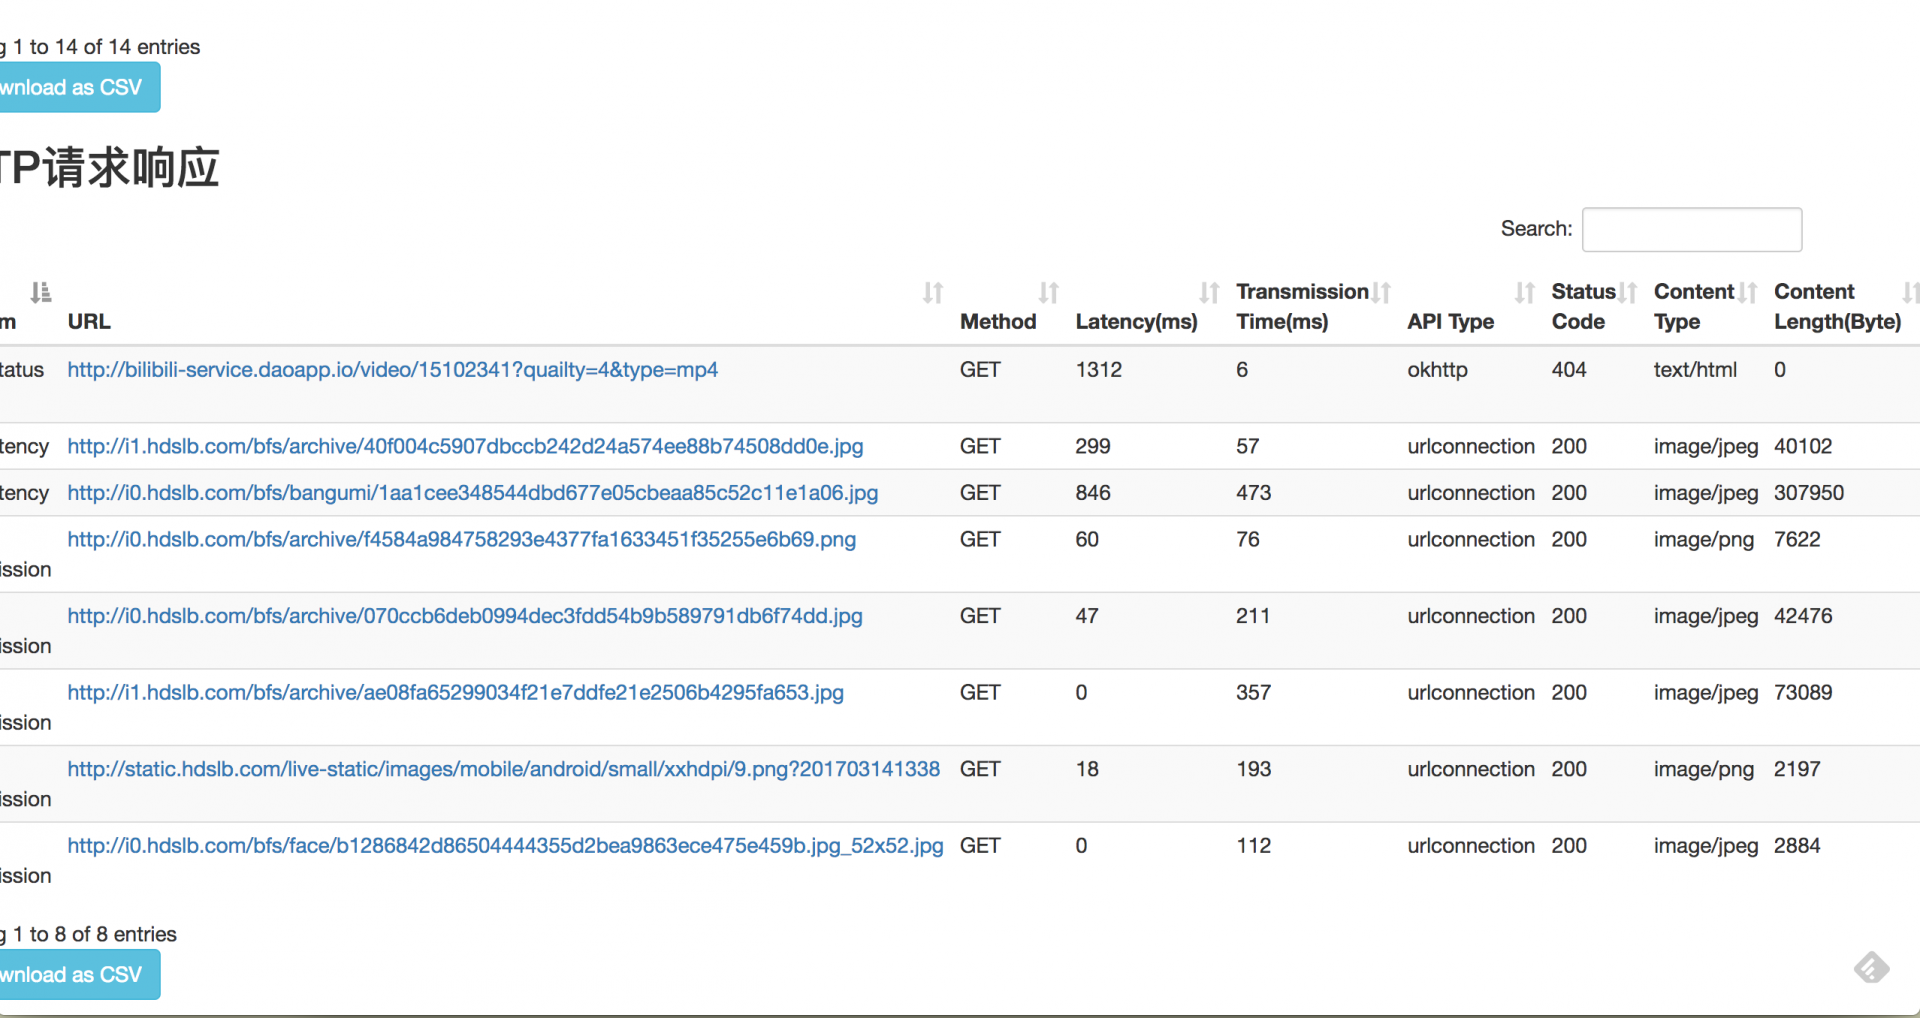Click the '1 to 14 of 14 entries' text
The width and height of the screenshot is (1920, 1018).
coord(106,47)
